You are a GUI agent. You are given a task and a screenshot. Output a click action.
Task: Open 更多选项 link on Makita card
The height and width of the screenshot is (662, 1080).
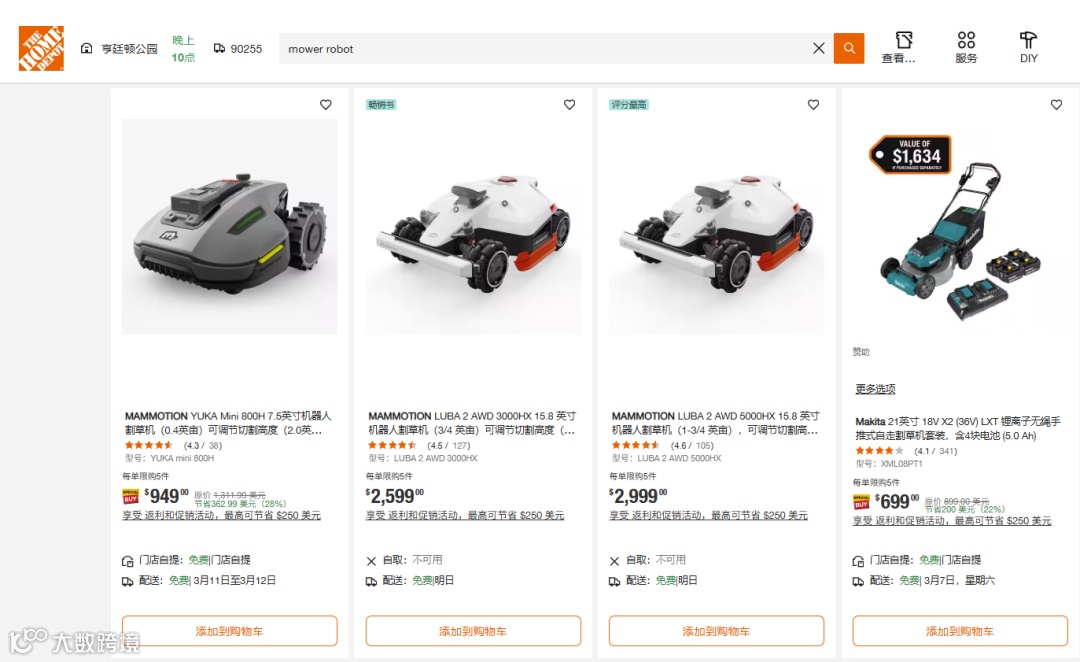[875, 389]
